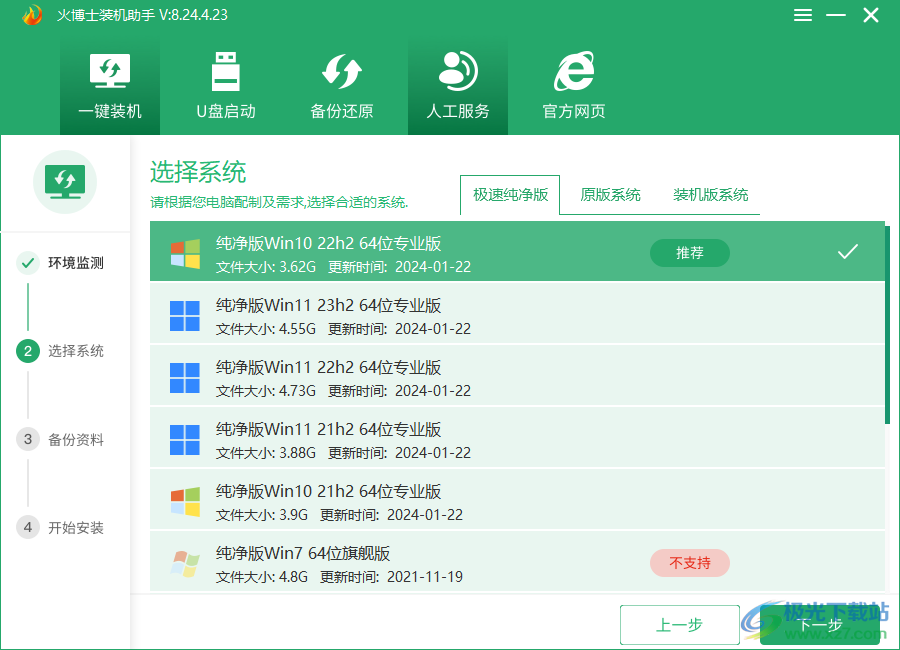This screenshot has height=650, width=900.
Task: Click the 下一步 next step button
Action: (x=820, y=624)
